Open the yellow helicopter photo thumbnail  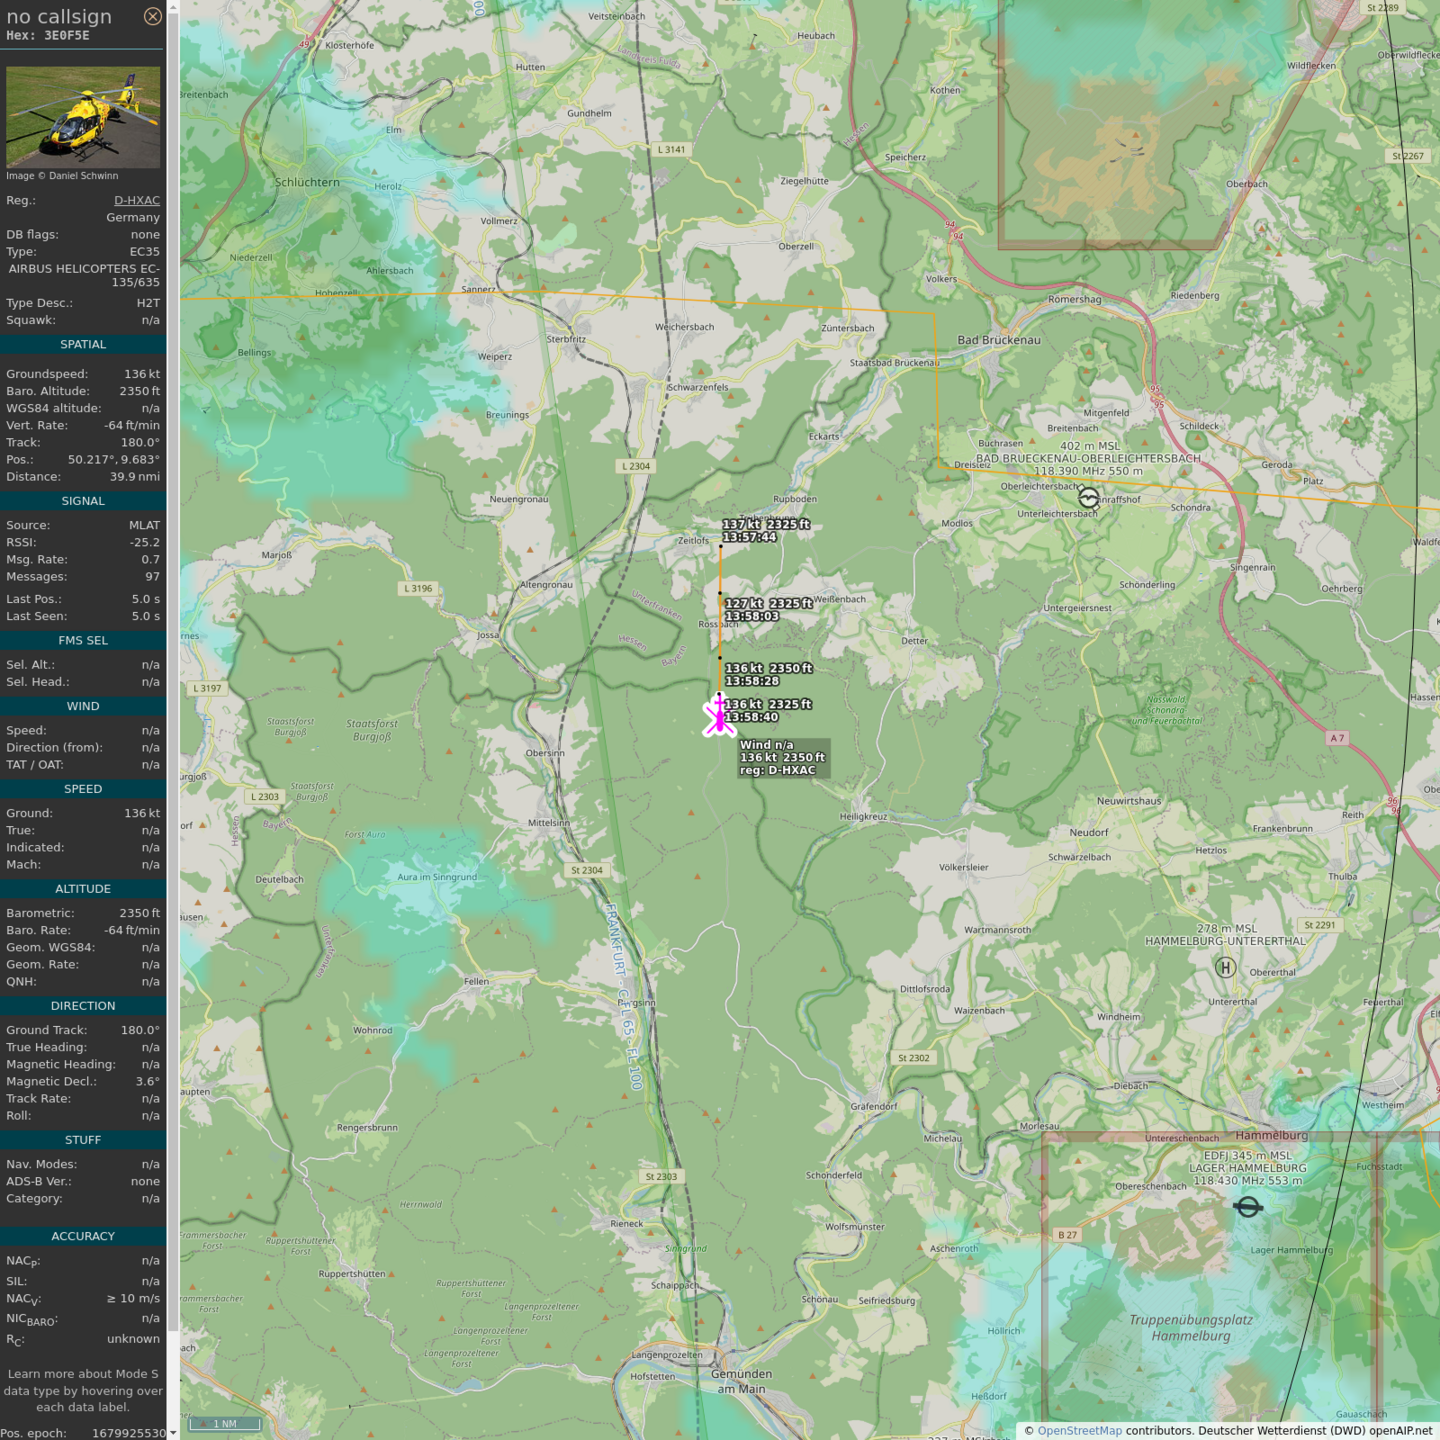click(x=83, y=117)
